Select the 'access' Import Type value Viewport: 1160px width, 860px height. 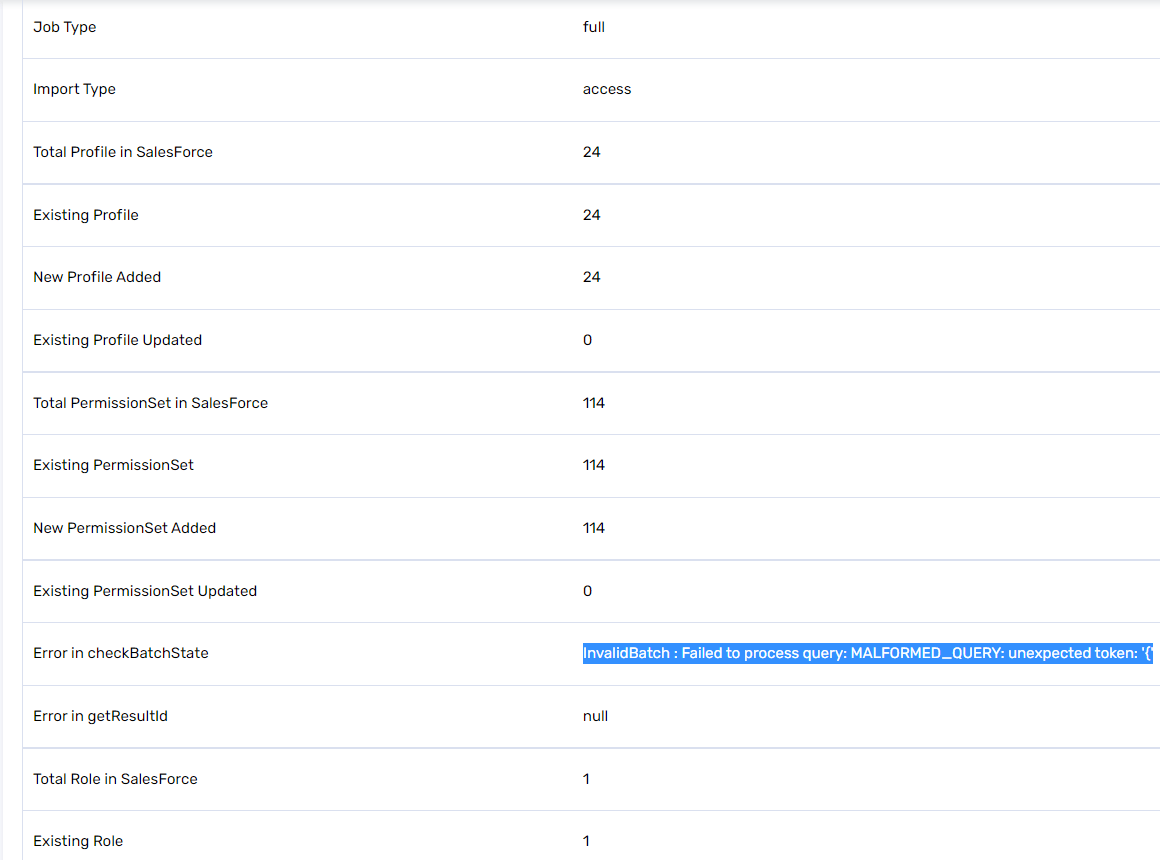[x=607, y=89]
